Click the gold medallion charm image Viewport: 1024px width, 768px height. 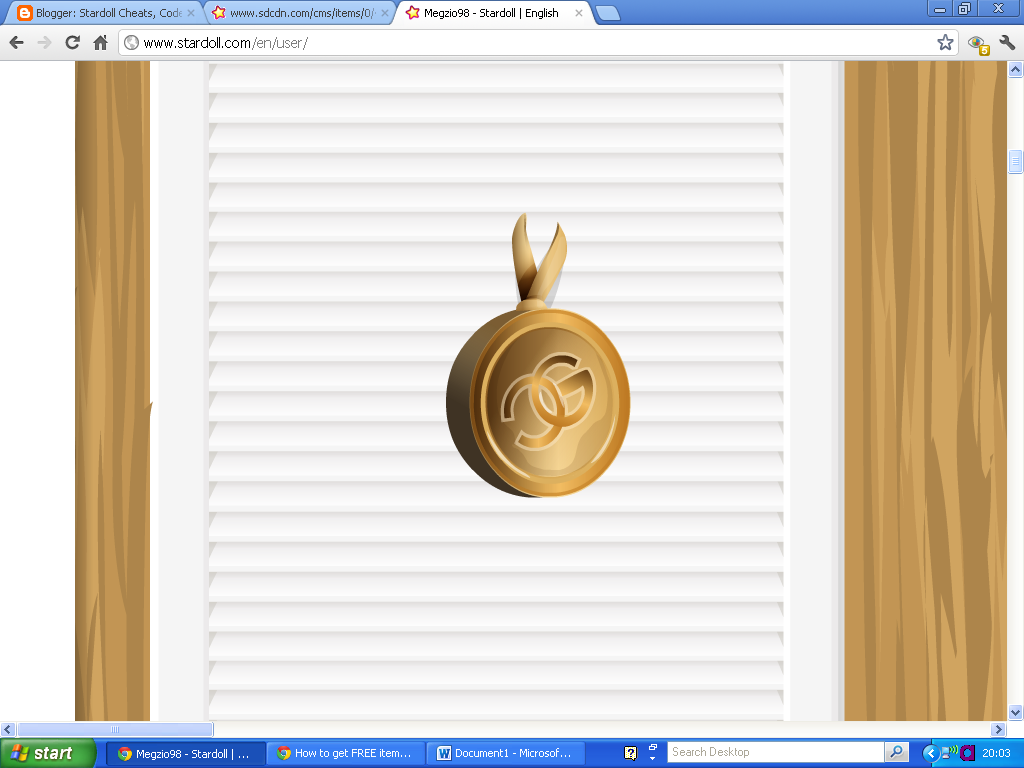(538, 355)
